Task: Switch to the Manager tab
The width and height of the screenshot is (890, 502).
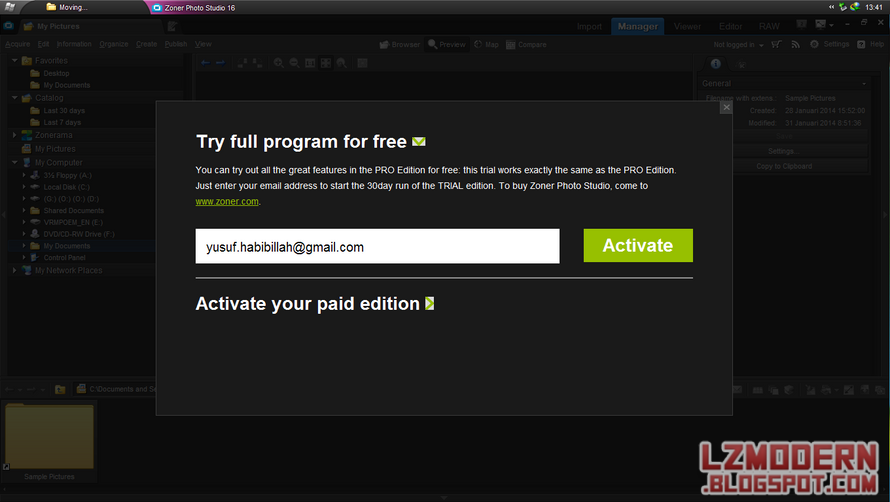Action: pos(637,26)
